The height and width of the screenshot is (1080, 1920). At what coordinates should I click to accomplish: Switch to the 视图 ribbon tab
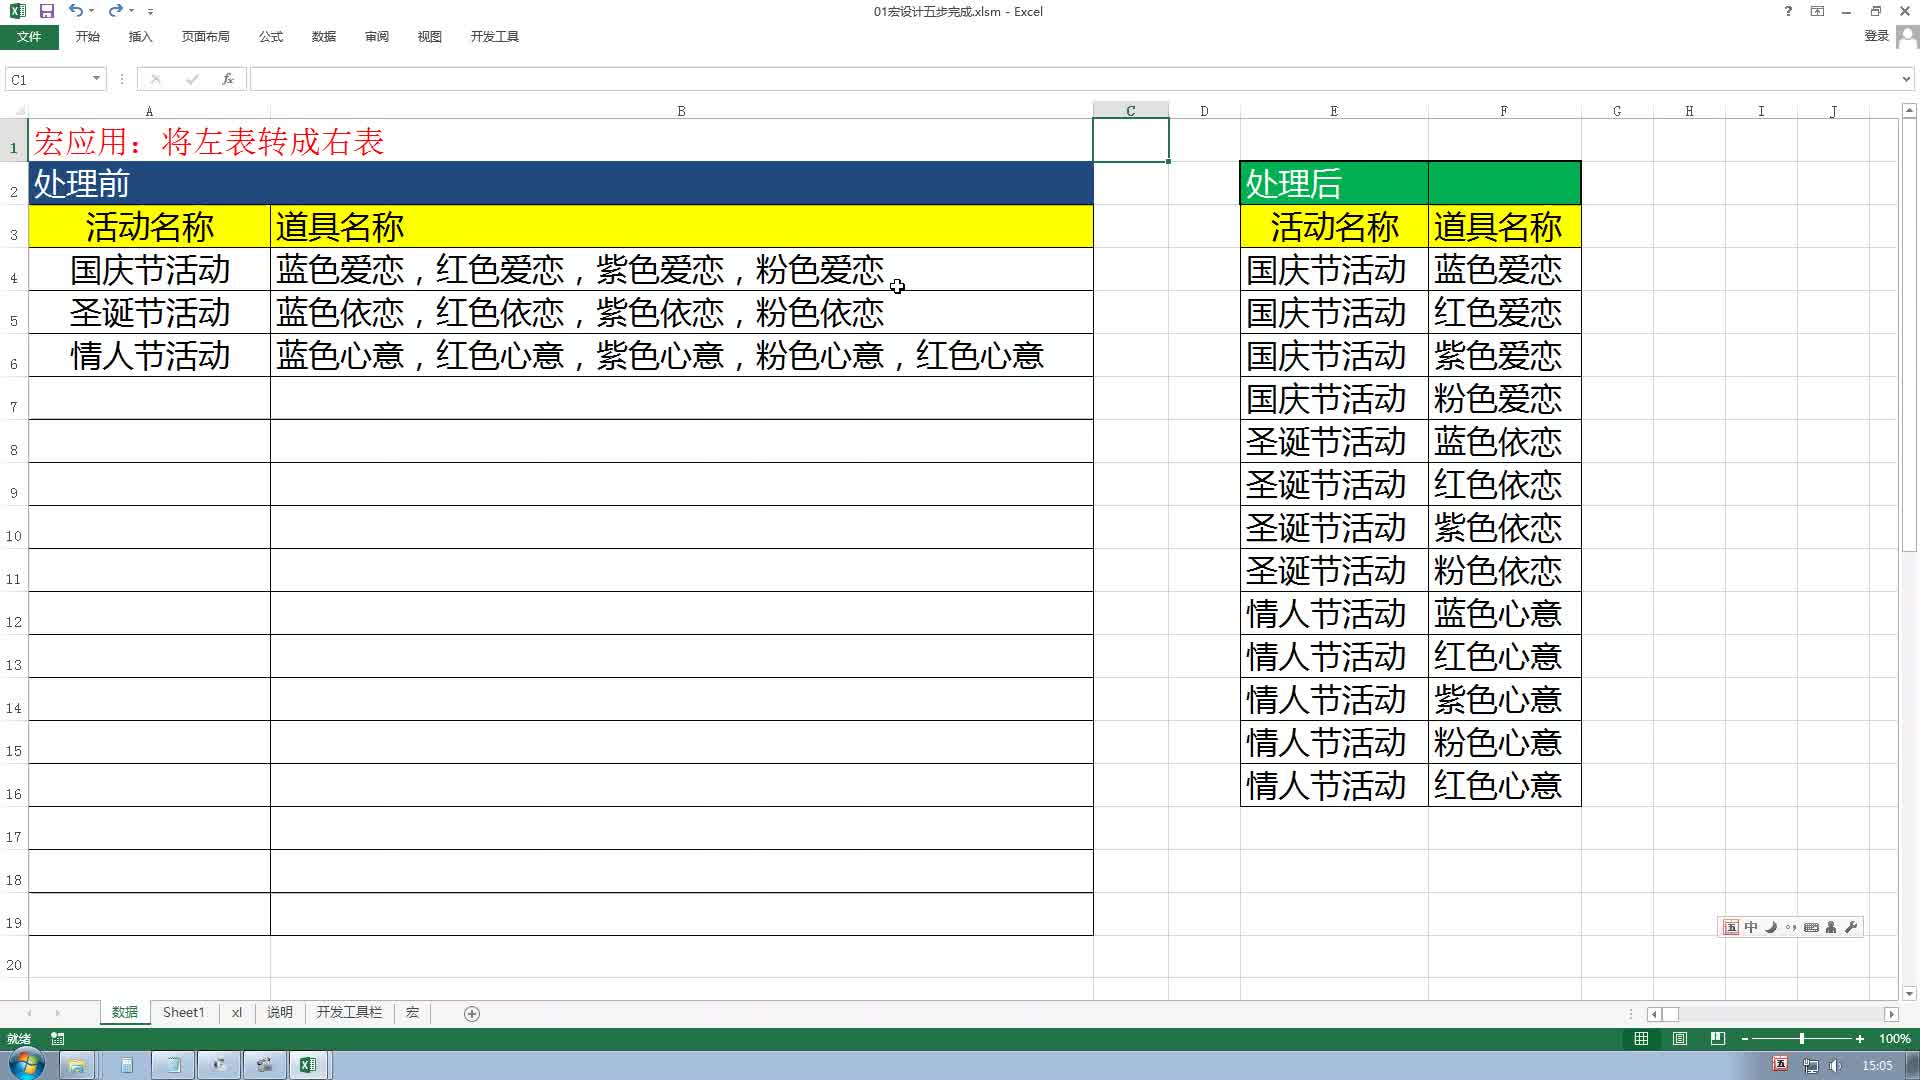pos(430,37)
